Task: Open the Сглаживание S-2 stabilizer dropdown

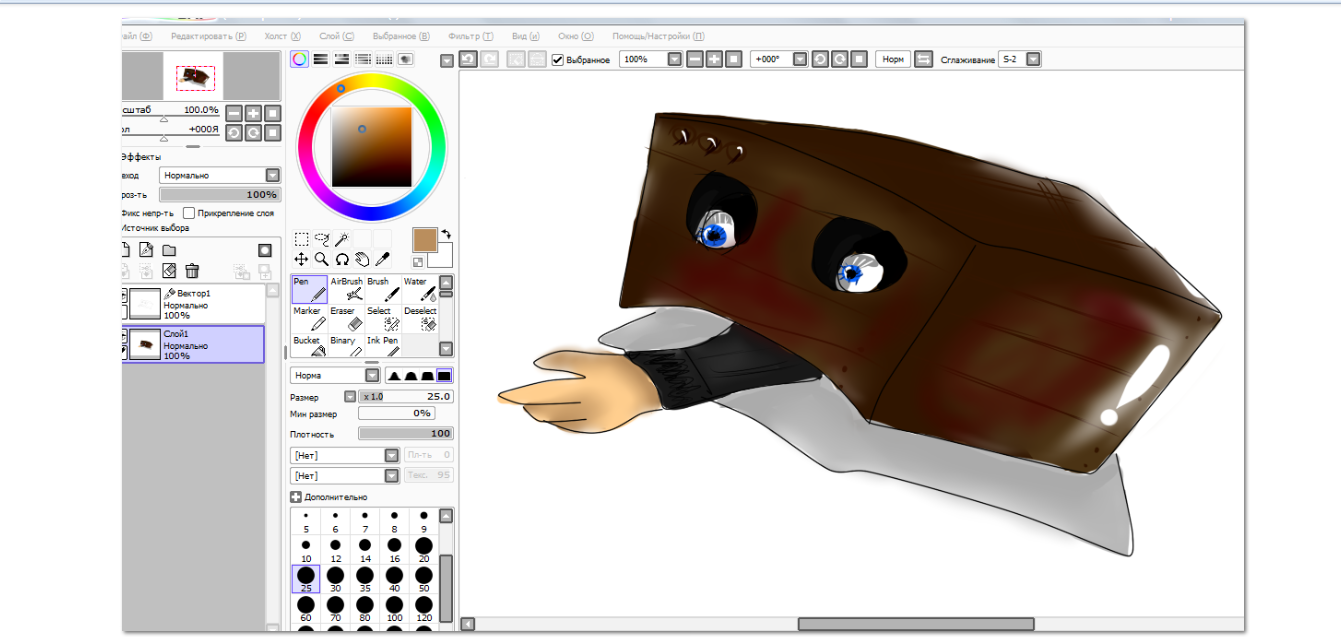Action: click(1033, 59)
